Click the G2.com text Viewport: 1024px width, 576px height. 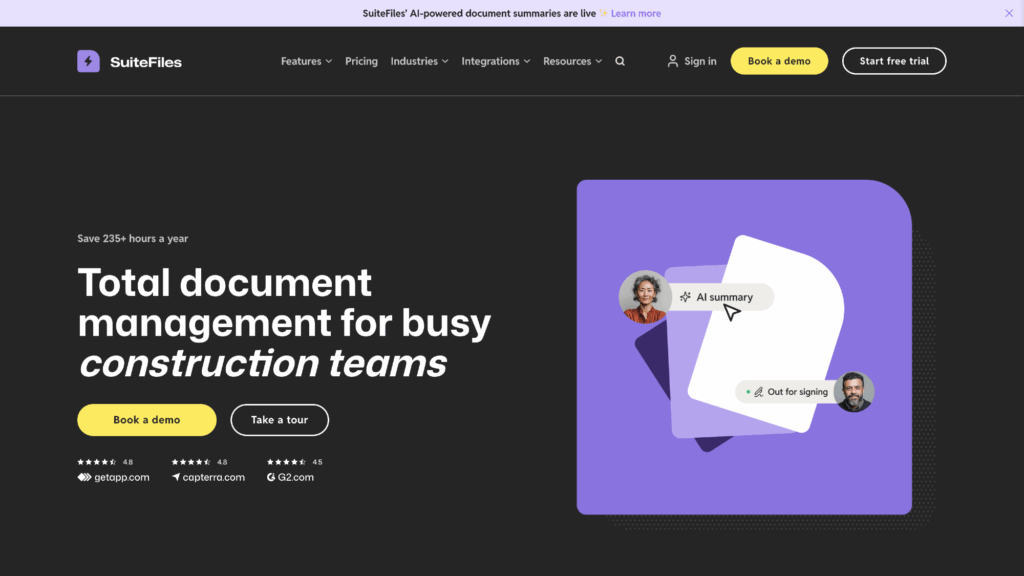pyautogui.click(x=296, y=477)
